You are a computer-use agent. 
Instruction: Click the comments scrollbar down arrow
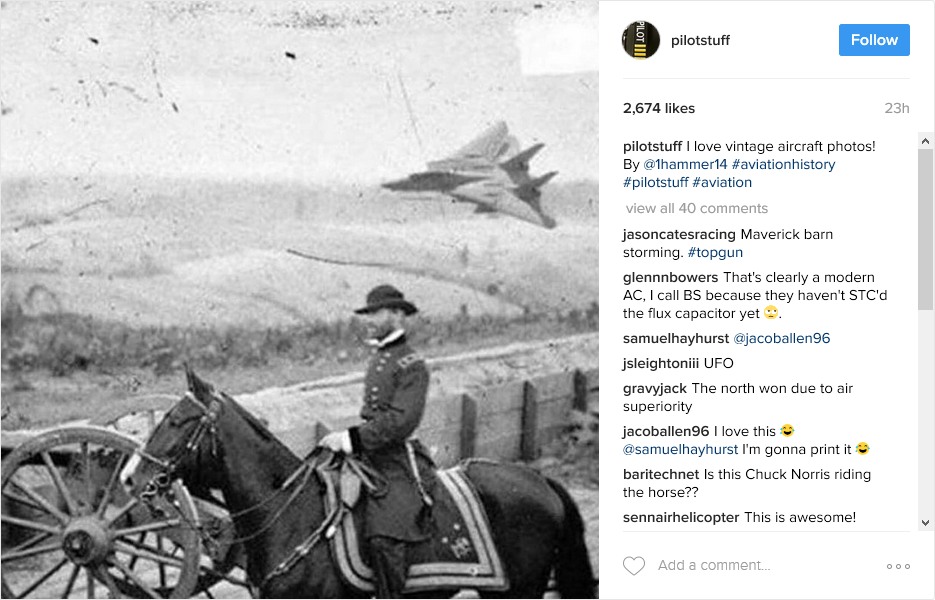coord(925,522)
